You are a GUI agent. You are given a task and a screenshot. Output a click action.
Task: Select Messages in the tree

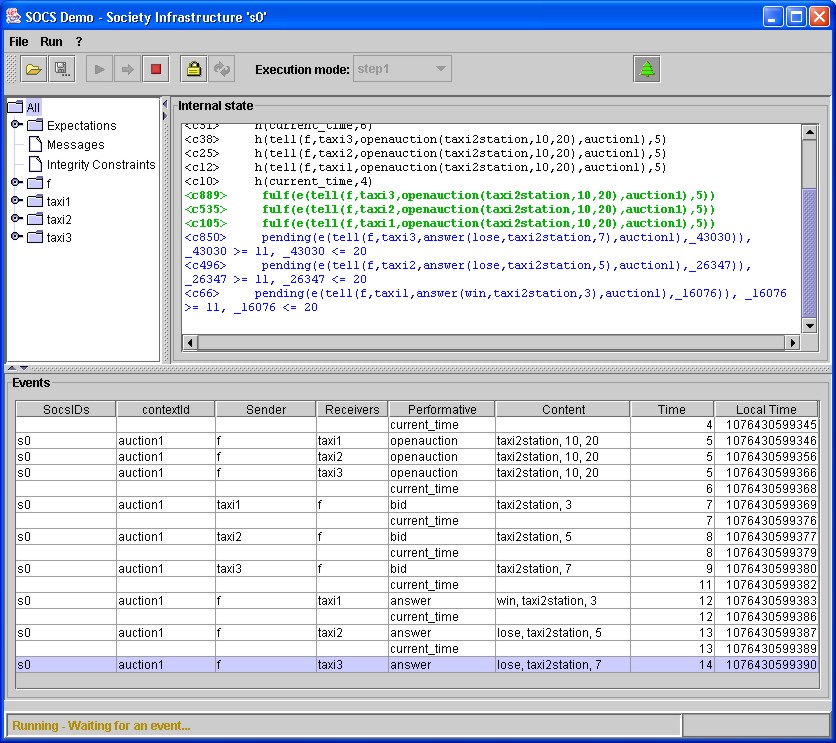75,145
